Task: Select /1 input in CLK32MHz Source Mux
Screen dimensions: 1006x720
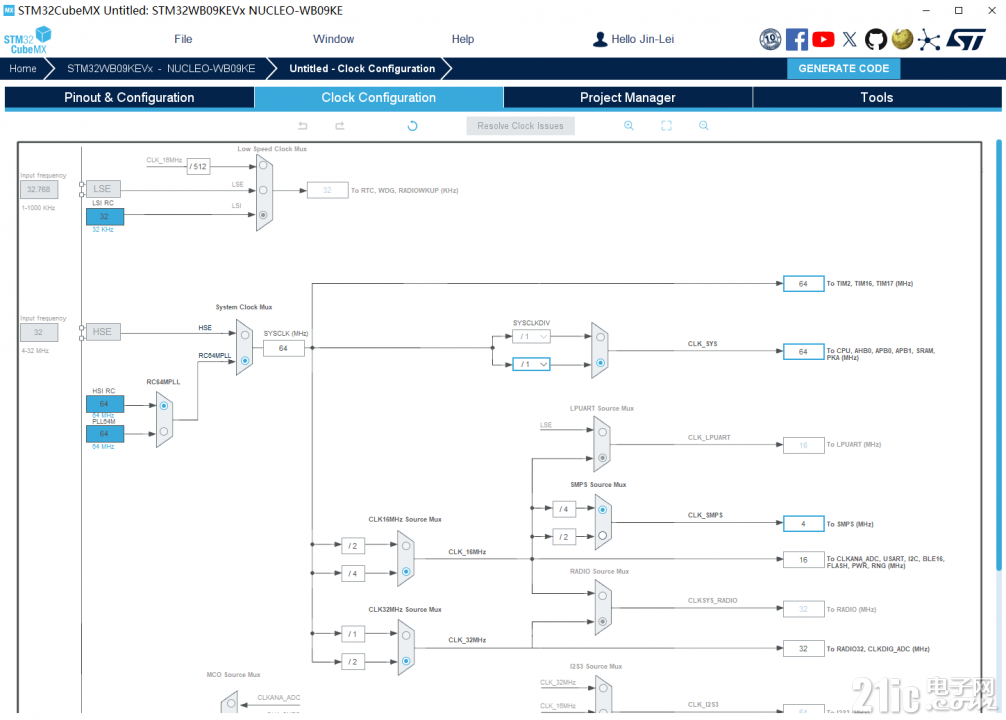Action: click(406, 635)
